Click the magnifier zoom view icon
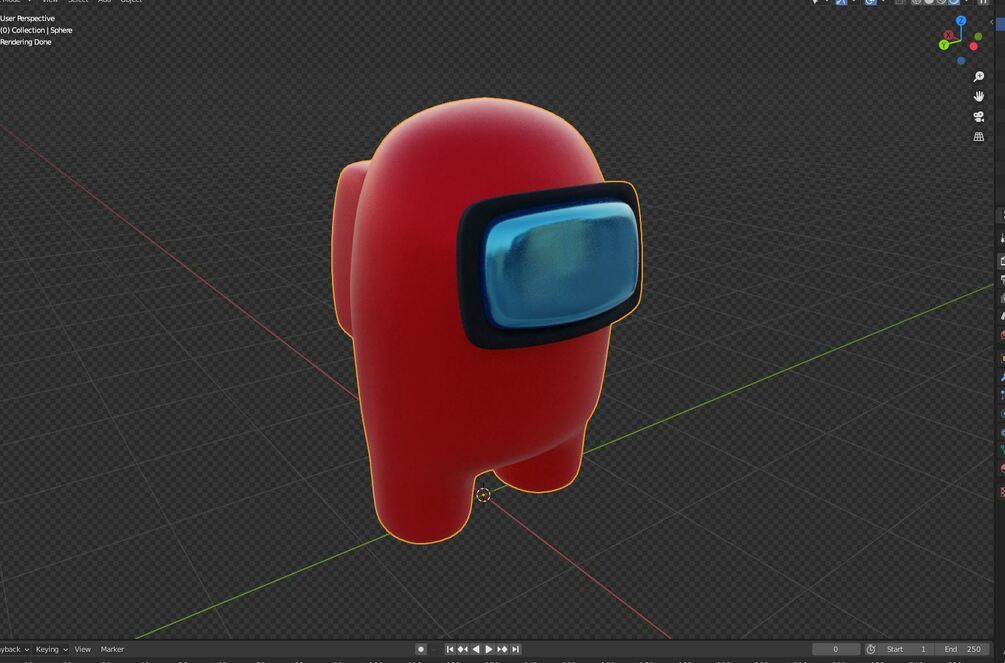The width and height of the screenshot is (1005, 663). point(979,77)
